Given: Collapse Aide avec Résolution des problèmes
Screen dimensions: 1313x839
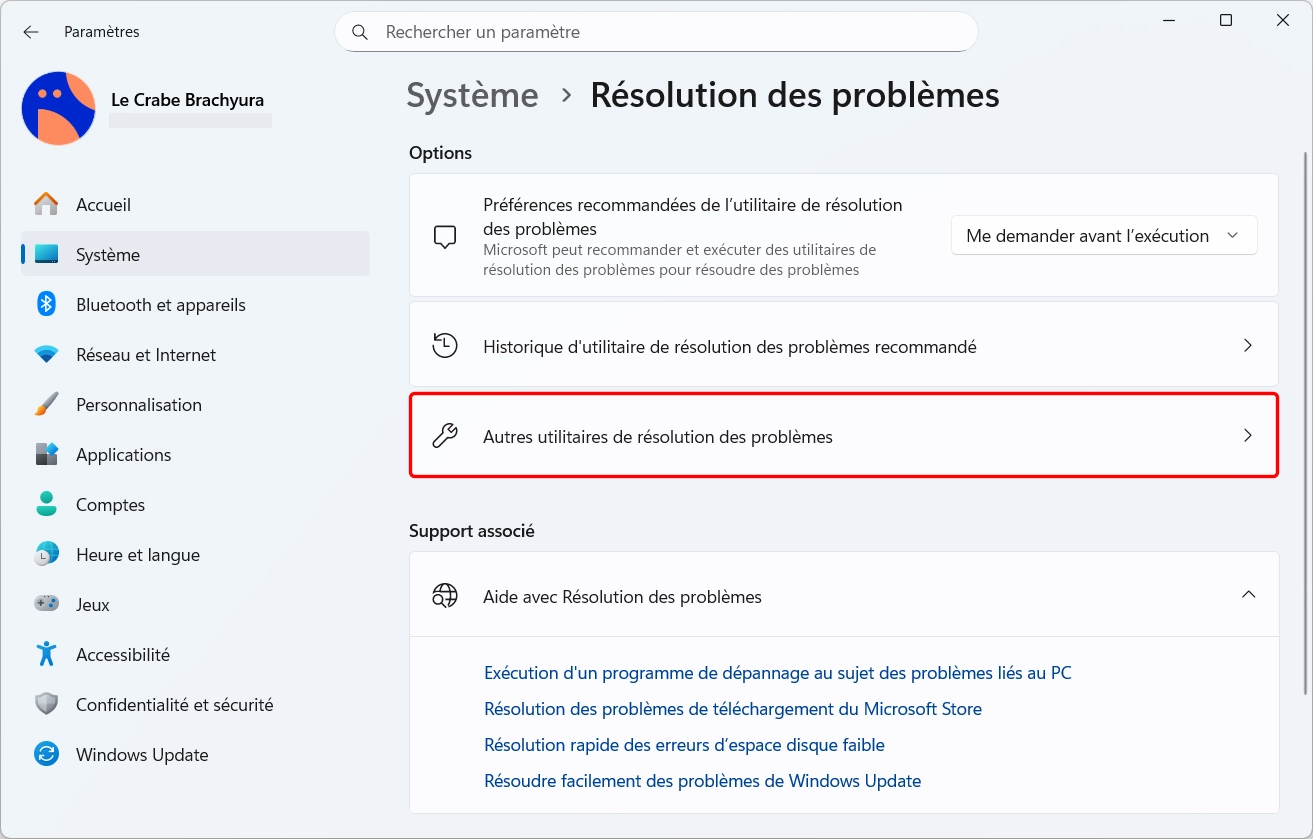Looking at the screenshot, I should click(1247, 595).
